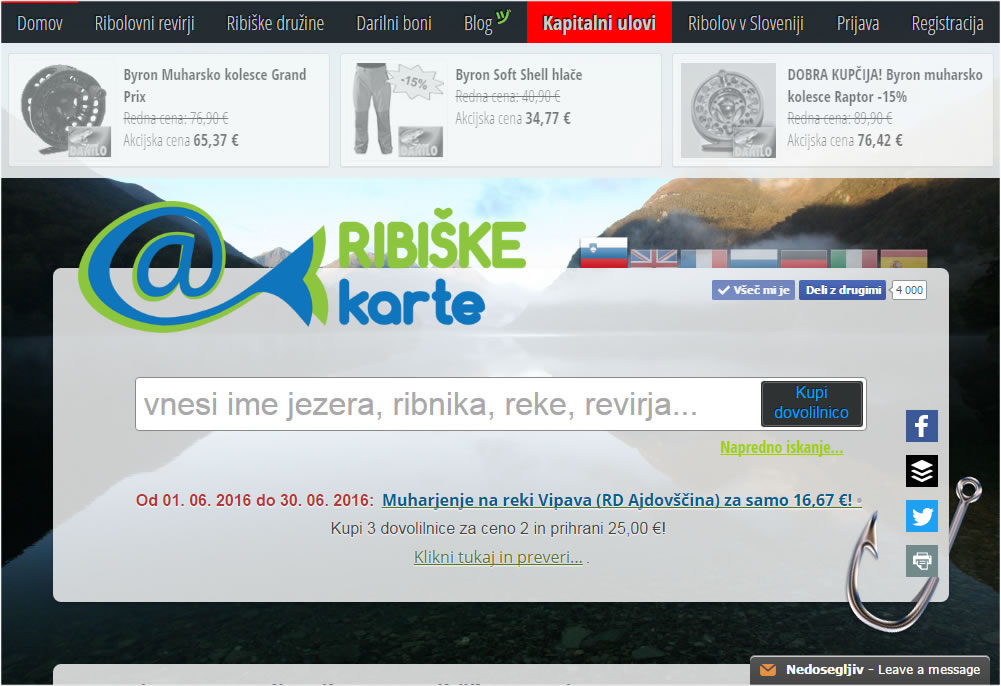
Task: Click the promo text 'Kupi 3 dovolilnice za ceno 2'
Action: coord(498,528)
